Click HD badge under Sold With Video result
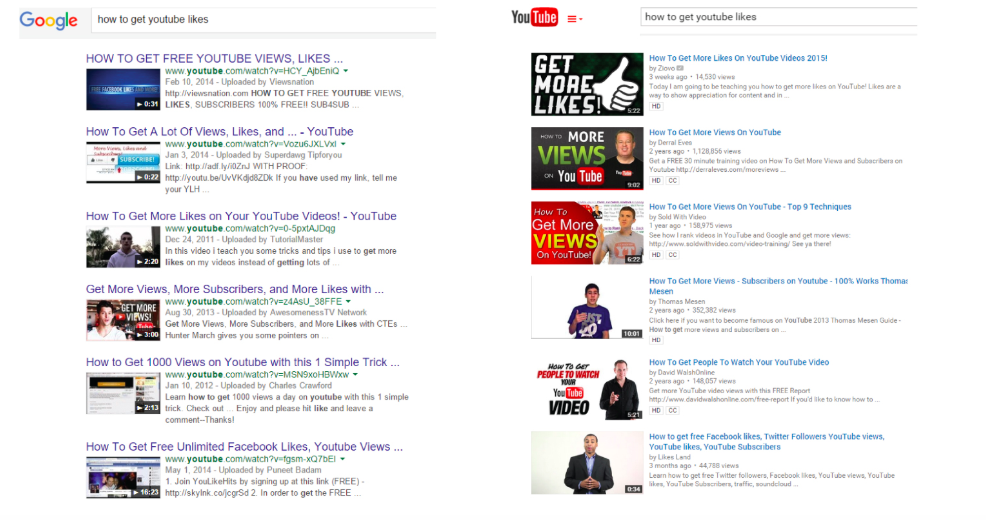986x520 pixels. coord(656,255)
